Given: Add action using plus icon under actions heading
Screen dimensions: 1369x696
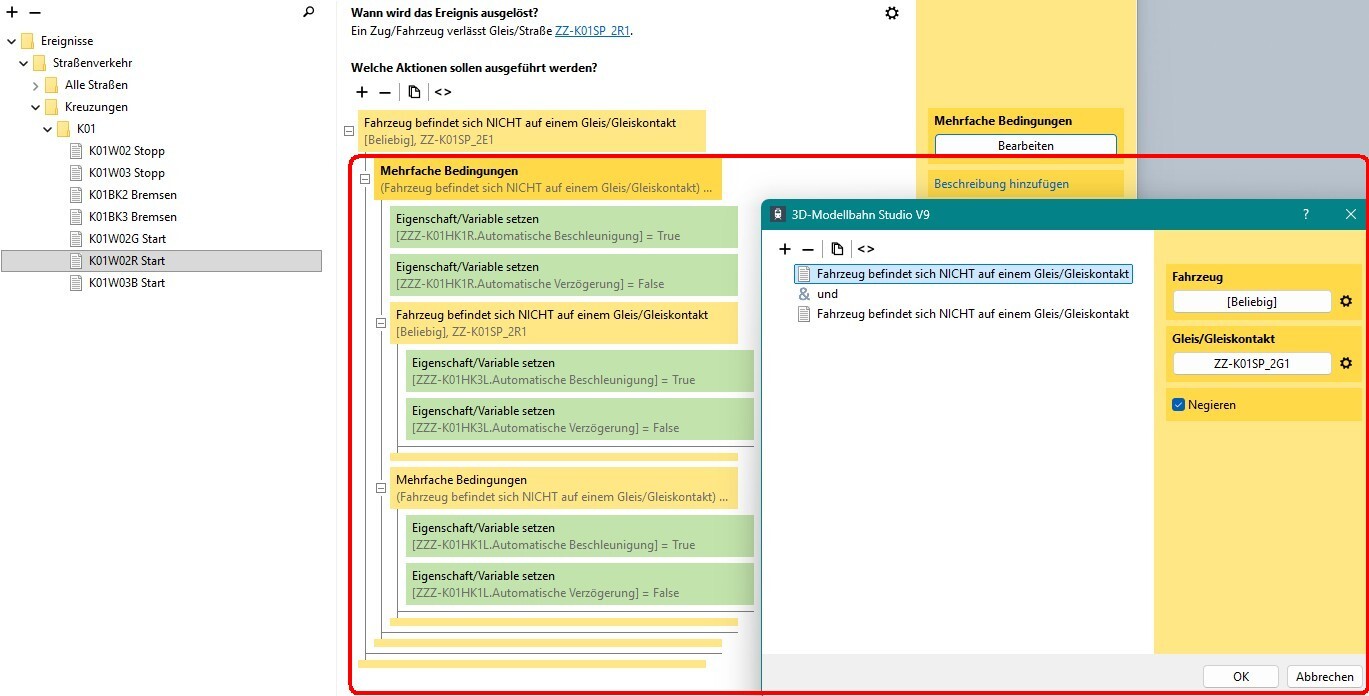Looking at the screenshot, I should pyautogui.click(x=362, y=92).
